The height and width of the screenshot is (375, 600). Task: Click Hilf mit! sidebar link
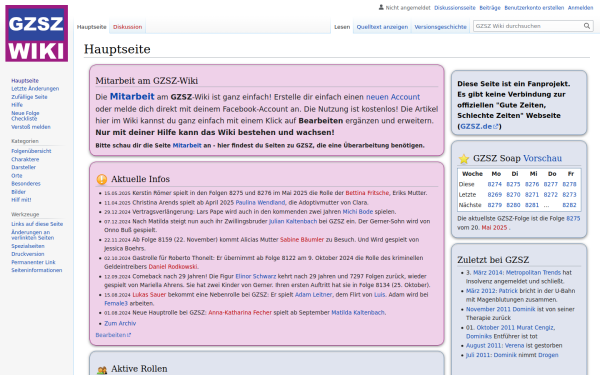point(21,200)
